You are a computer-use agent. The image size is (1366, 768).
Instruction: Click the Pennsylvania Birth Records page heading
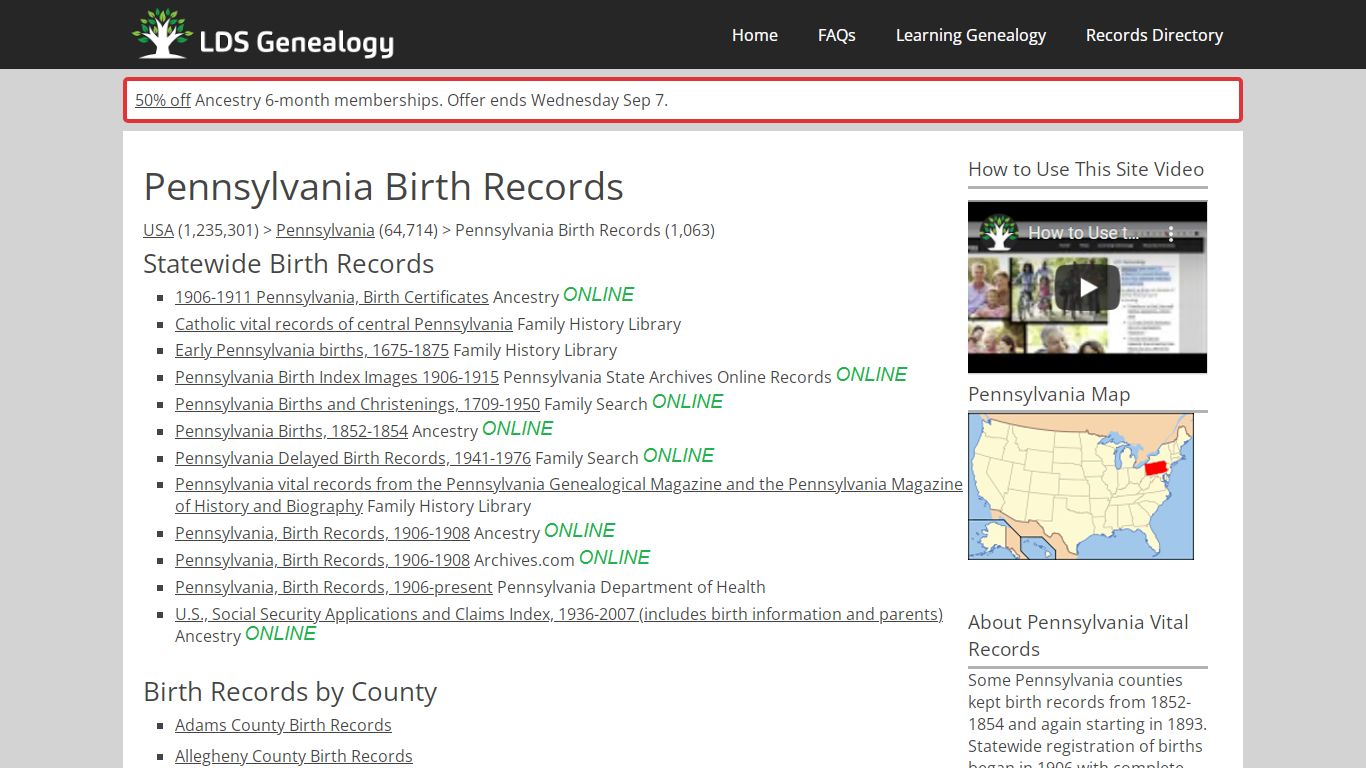(383, 187)
